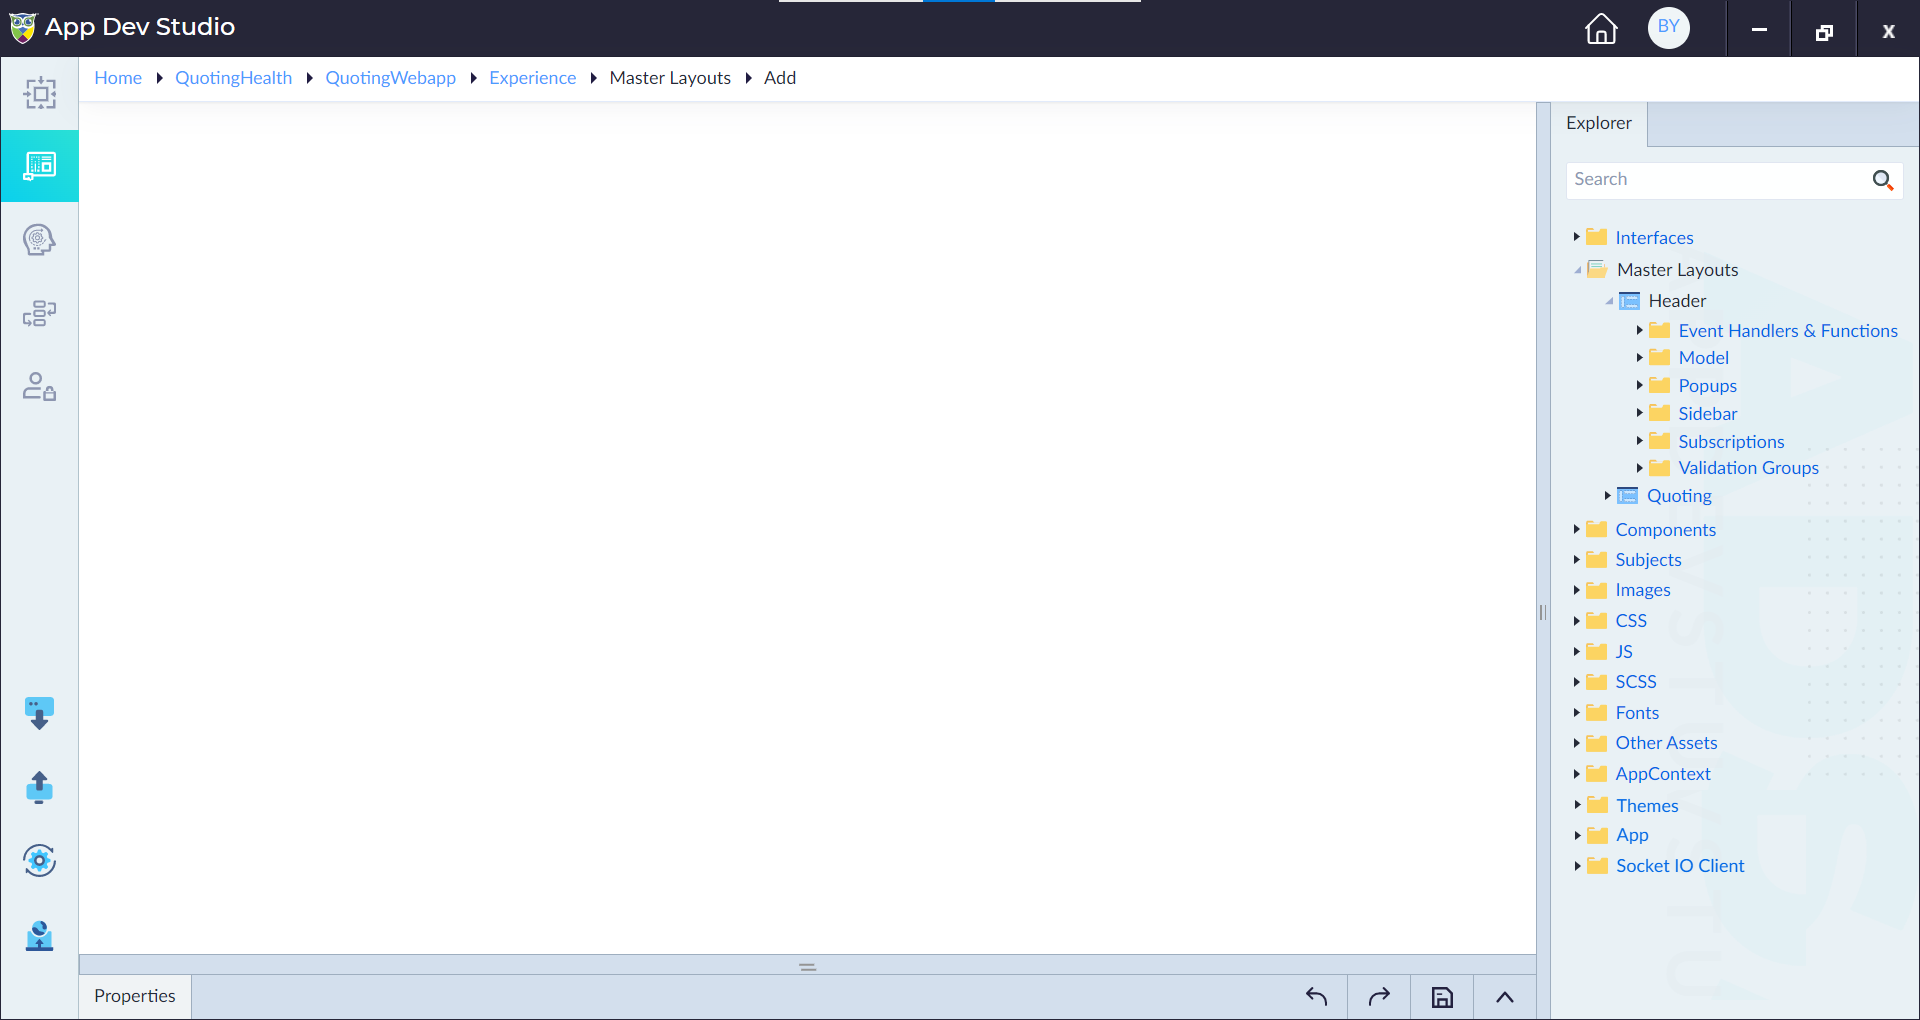Click the redo arrow button
The width and height of the screenshot is (1920, 1020).
pyautogui.click(x=1379, y=997)
